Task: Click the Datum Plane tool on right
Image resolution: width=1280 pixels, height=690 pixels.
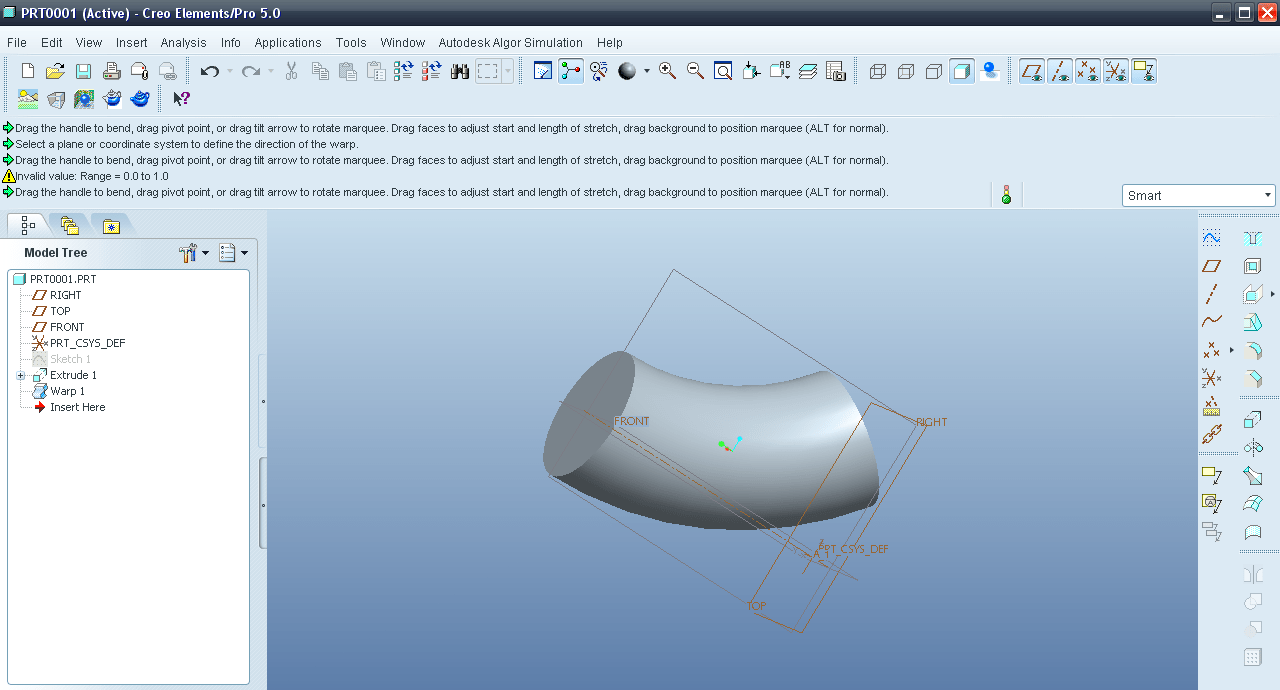Action: coord(1211,266)
